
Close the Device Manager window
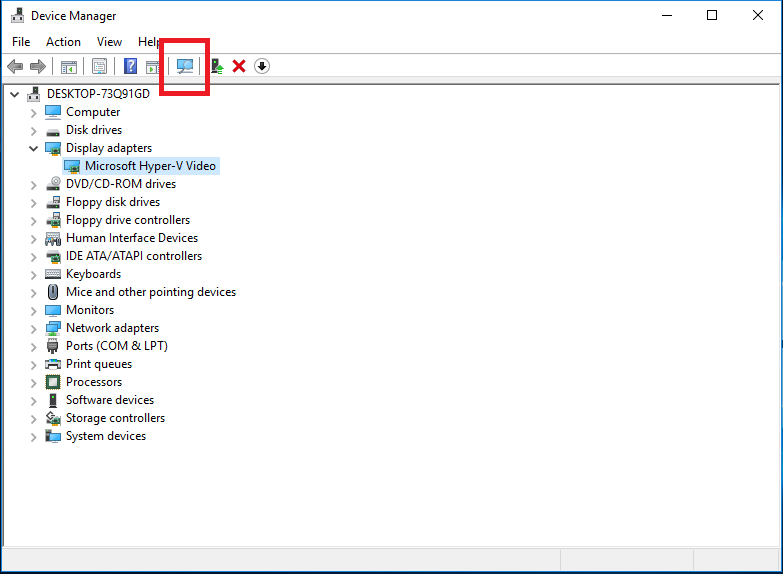[758, 15]
